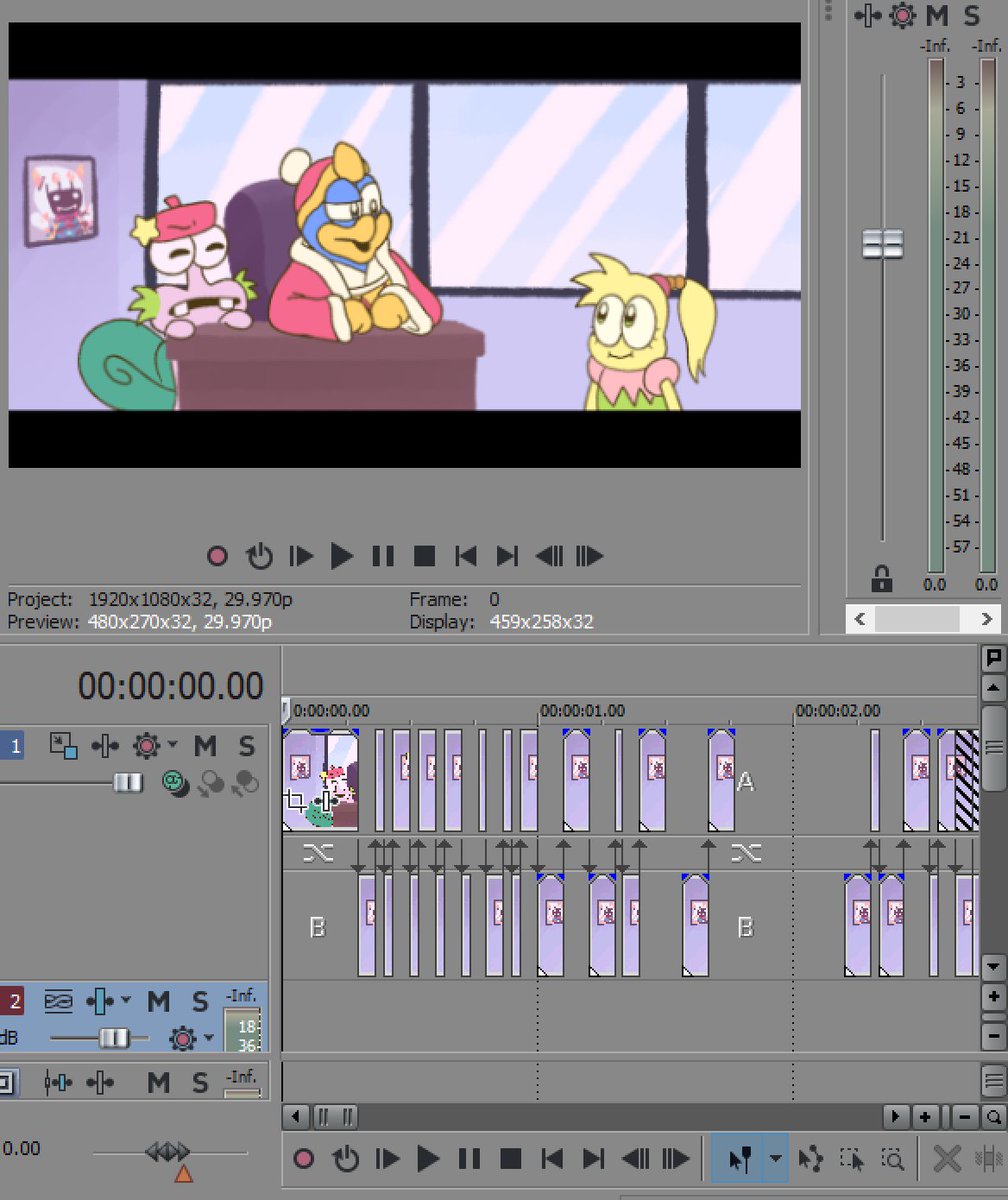Solo audio track 2
1008x1200 pixels.
pyautogui.click(x=200, y=1000)
